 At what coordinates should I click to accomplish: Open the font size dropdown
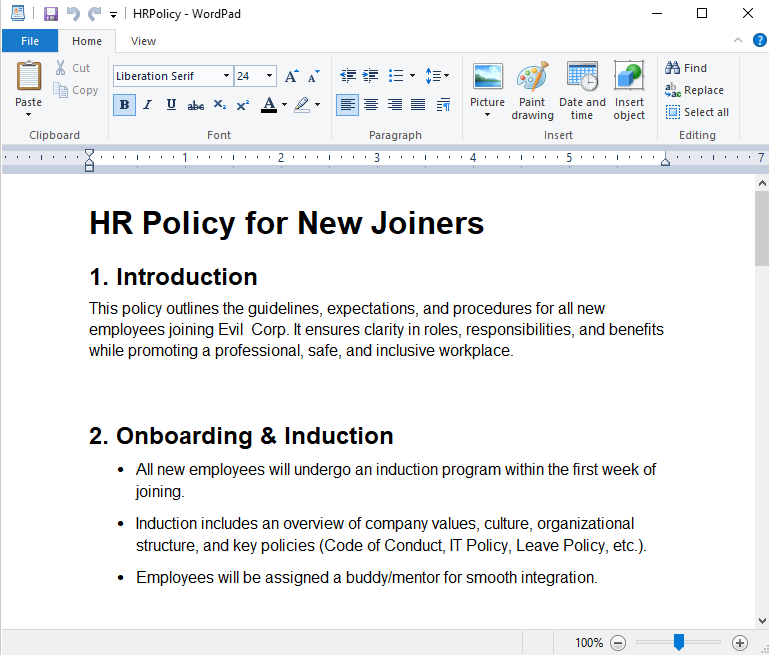269,76
